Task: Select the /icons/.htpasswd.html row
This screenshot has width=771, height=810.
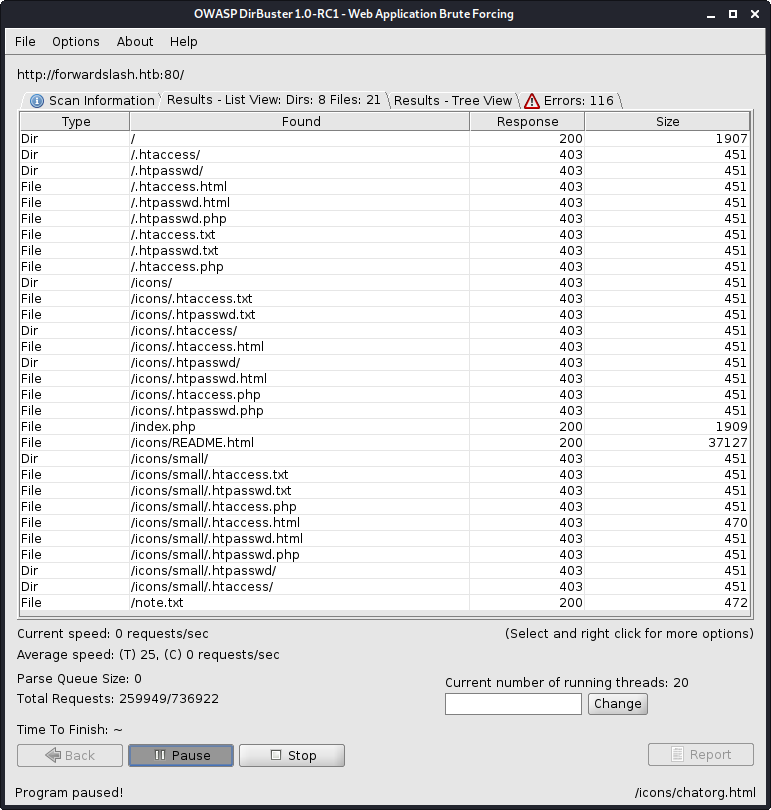Action: tap(384, 378)
